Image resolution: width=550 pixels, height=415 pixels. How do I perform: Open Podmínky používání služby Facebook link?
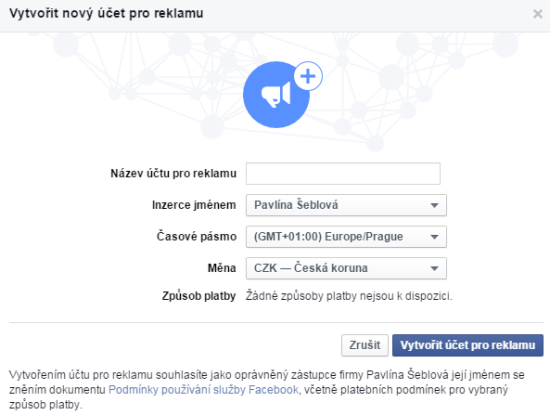click(x=203, y=390)
